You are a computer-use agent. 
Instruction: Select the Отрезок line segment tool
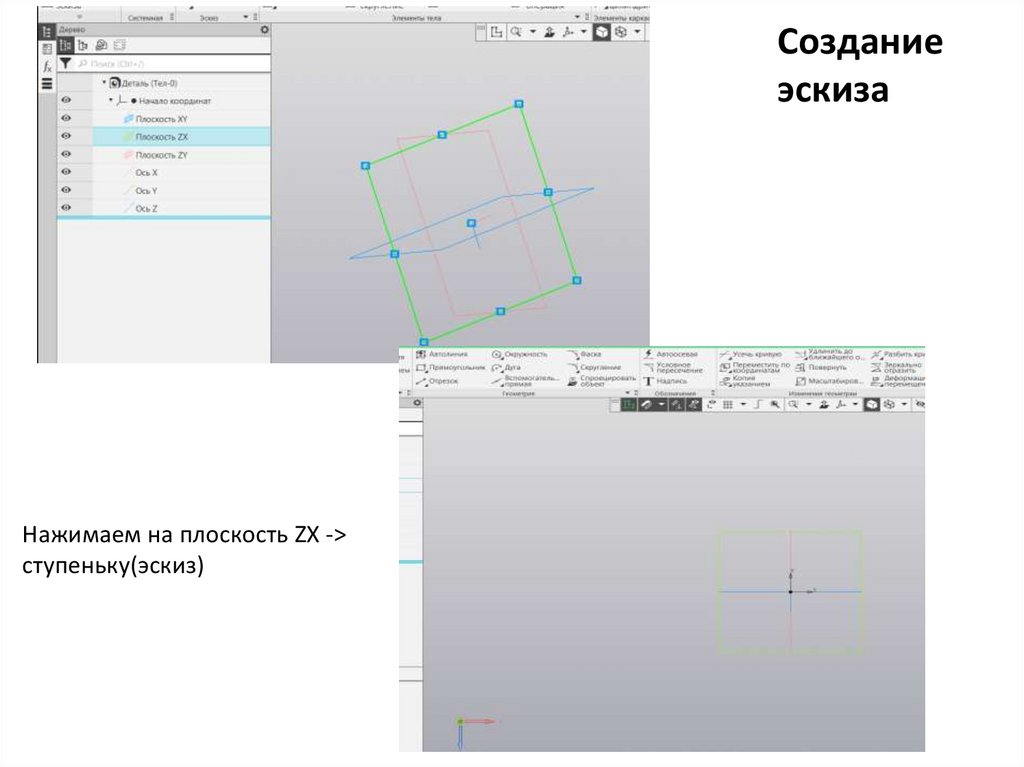(x=437, y=381)
